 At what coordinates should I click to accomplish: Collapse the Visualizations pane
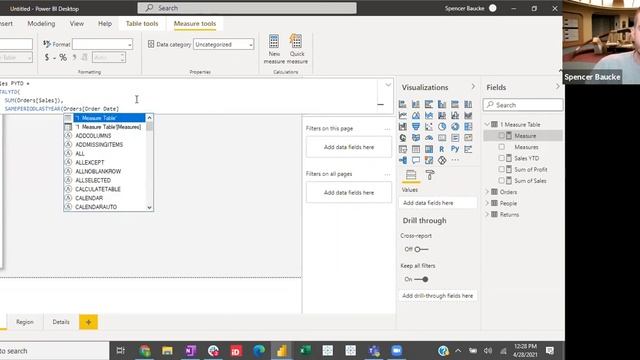[473, 87]
